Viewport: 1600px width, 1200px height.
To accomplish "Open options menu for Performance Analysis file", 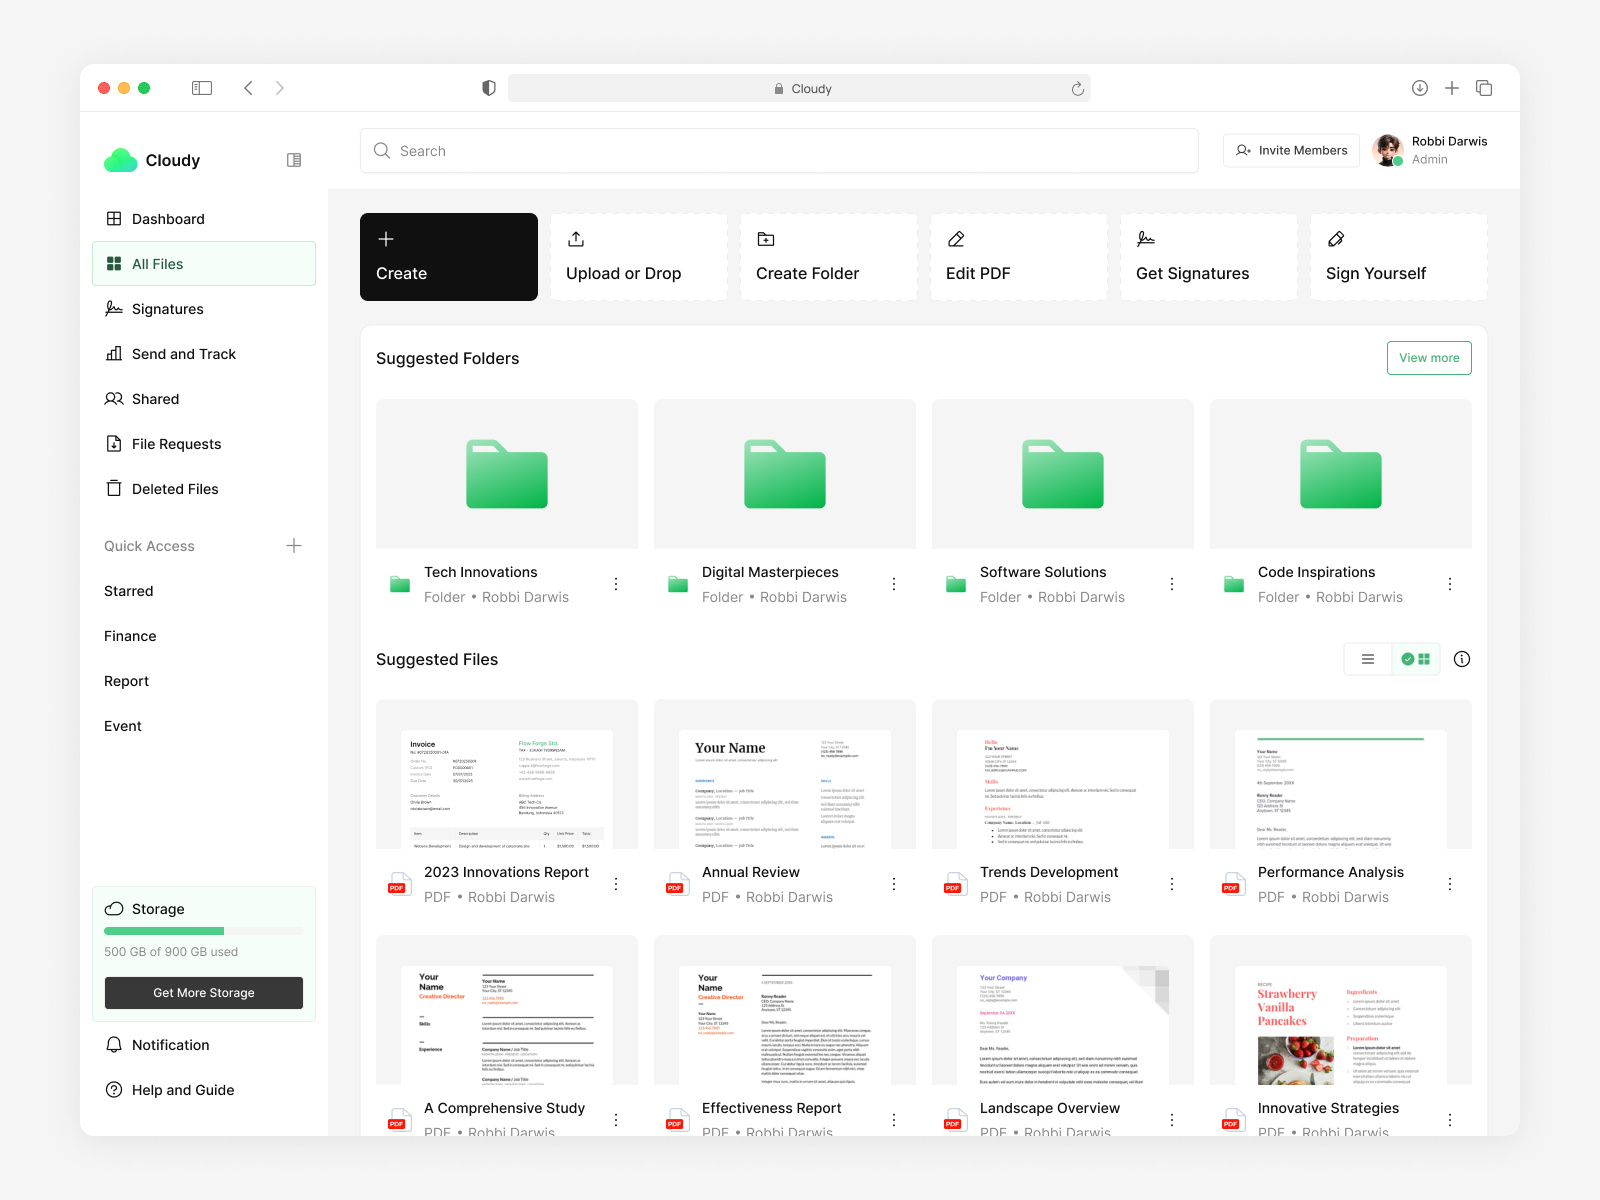I will click(1449, 884).
